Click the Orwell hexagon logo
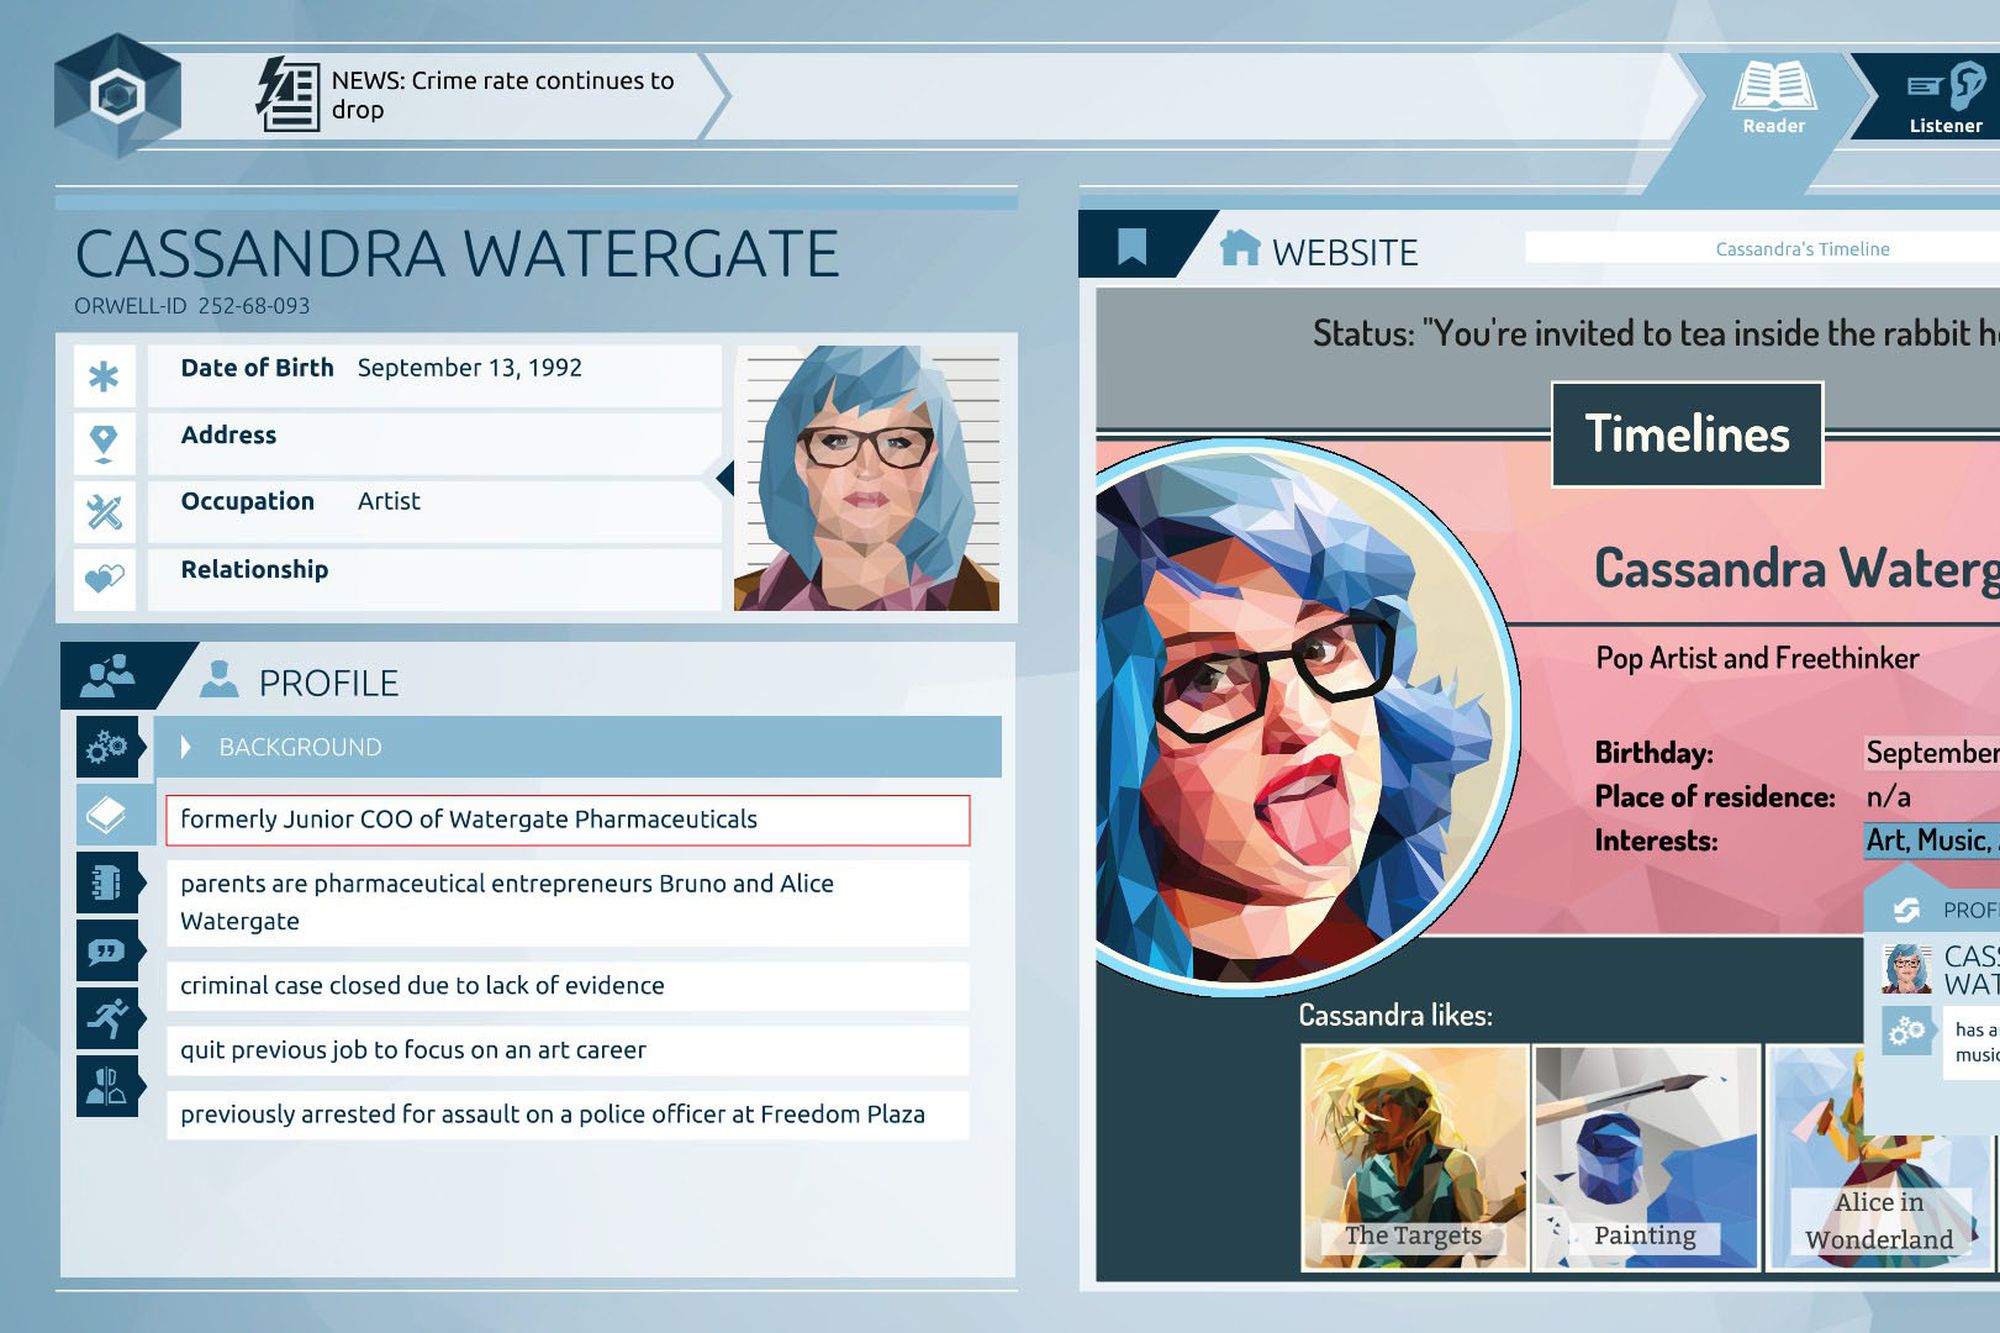The width and height of the screenshot is (2000, 1333). [x=118, y=97]
